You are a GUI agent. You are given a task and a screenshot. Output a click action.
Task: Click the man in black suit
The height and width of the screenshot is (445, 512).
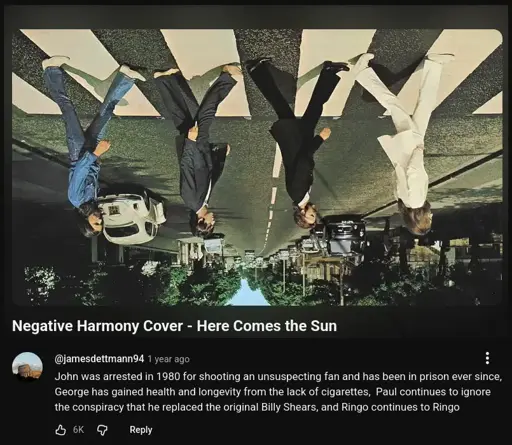(297, 140)
